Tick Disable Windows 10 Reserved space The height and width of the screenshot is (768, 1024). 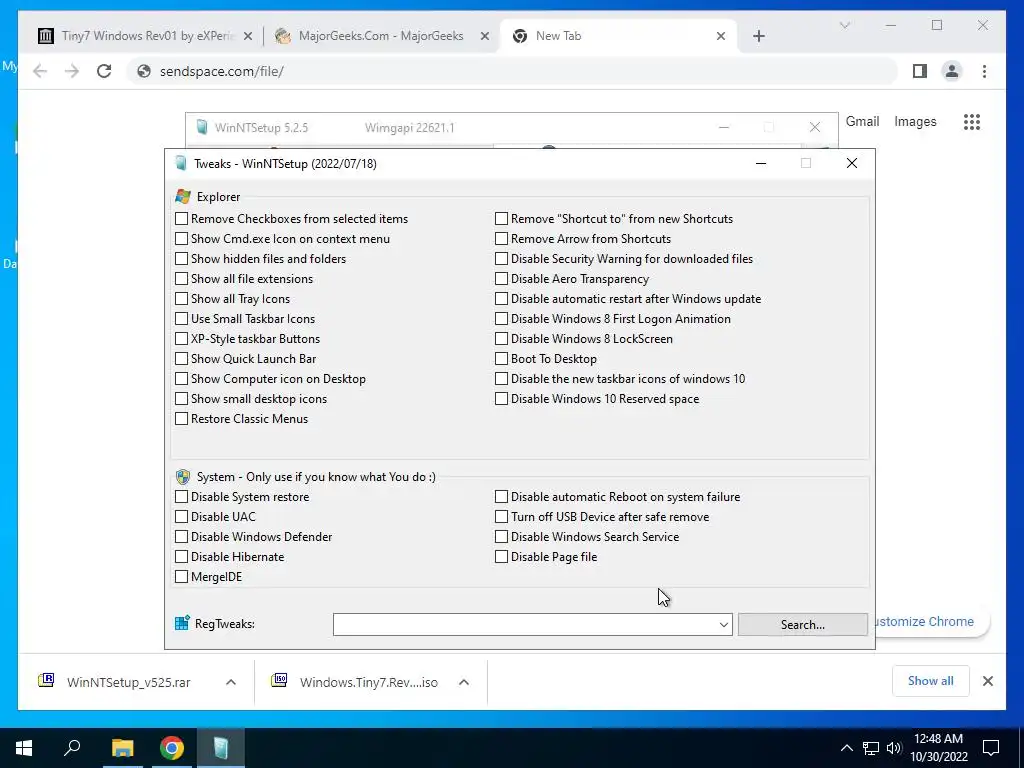coord(501,398)
